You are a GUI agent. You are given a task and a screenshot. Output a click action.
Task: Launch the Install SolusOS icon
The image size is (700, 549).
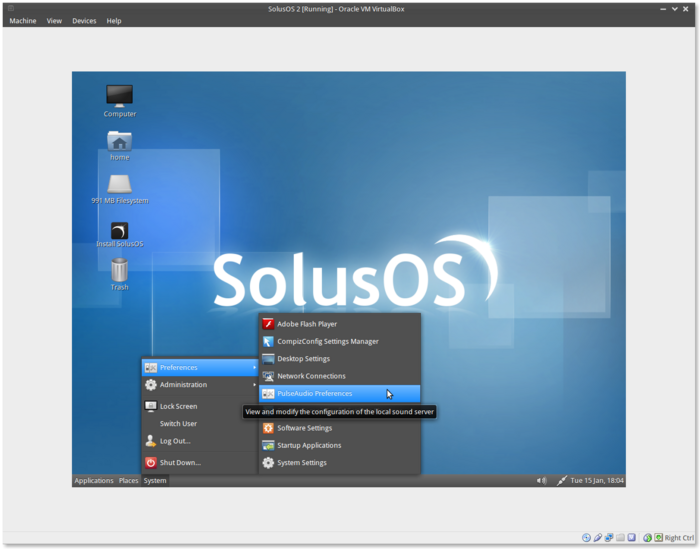(x=119, y=231)
